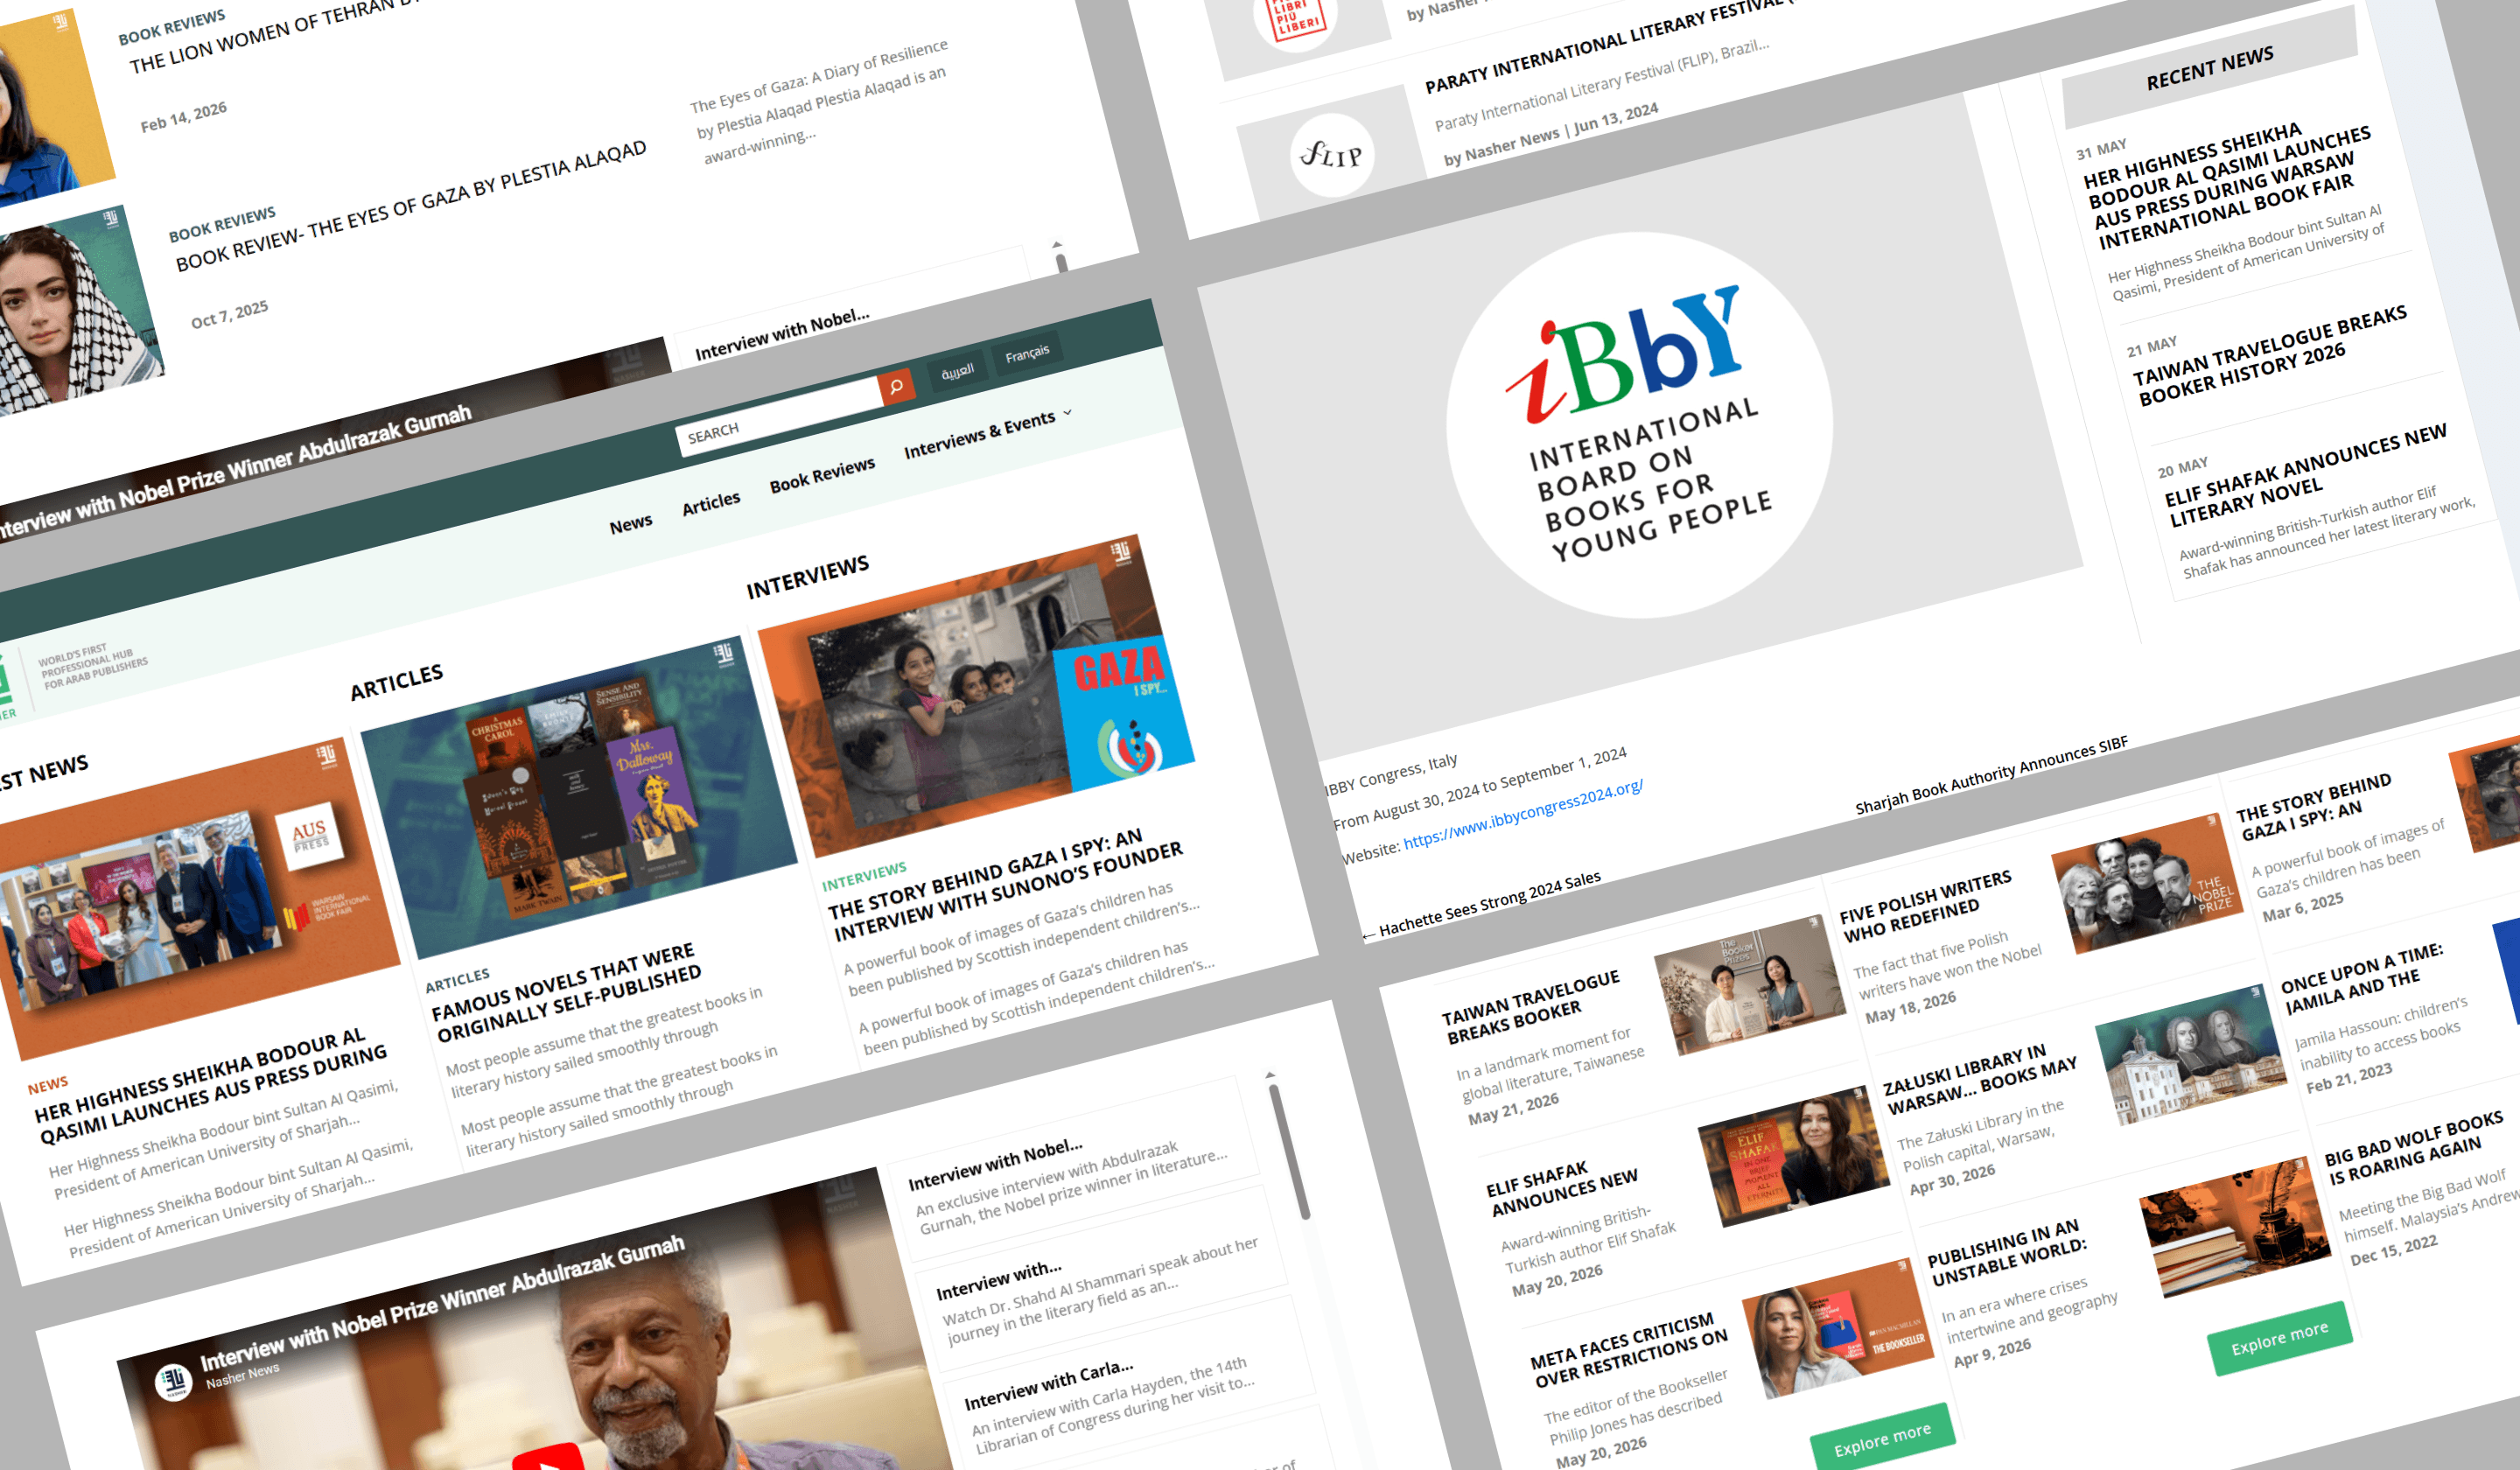Viewport: 2520px width, 1470px height.
Task: Click the Taiwan Travelogue Booker thumbnail
Action: point(1751,985)
